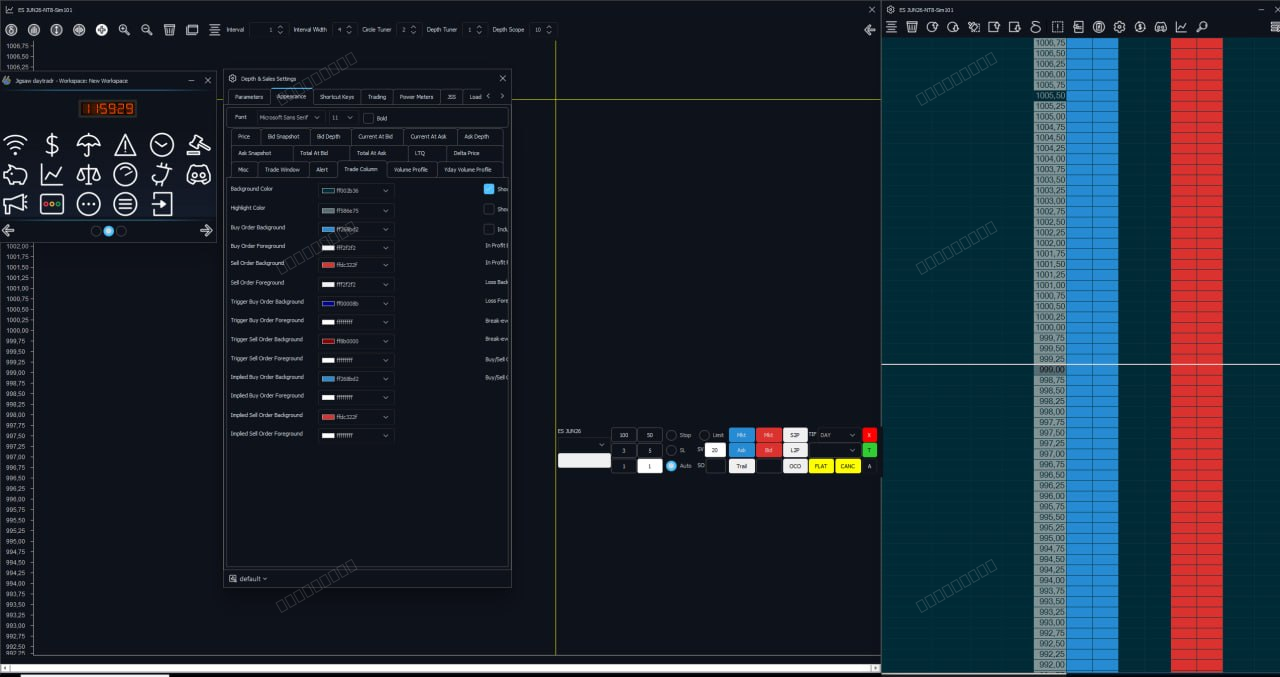Click the search magnifier in right ladder toolbar
Viewport: 1280px width, 677px height.
[1202, 27]
